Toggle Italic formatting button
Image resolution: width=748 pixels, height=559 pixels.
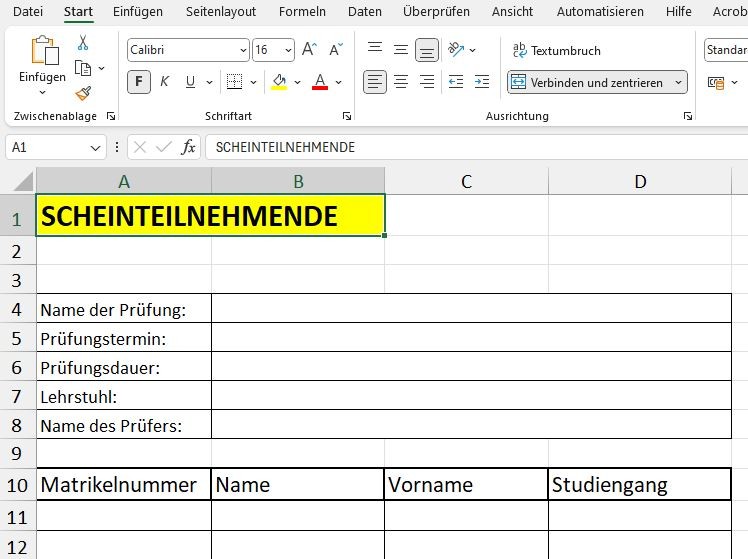tap(164, 82)
